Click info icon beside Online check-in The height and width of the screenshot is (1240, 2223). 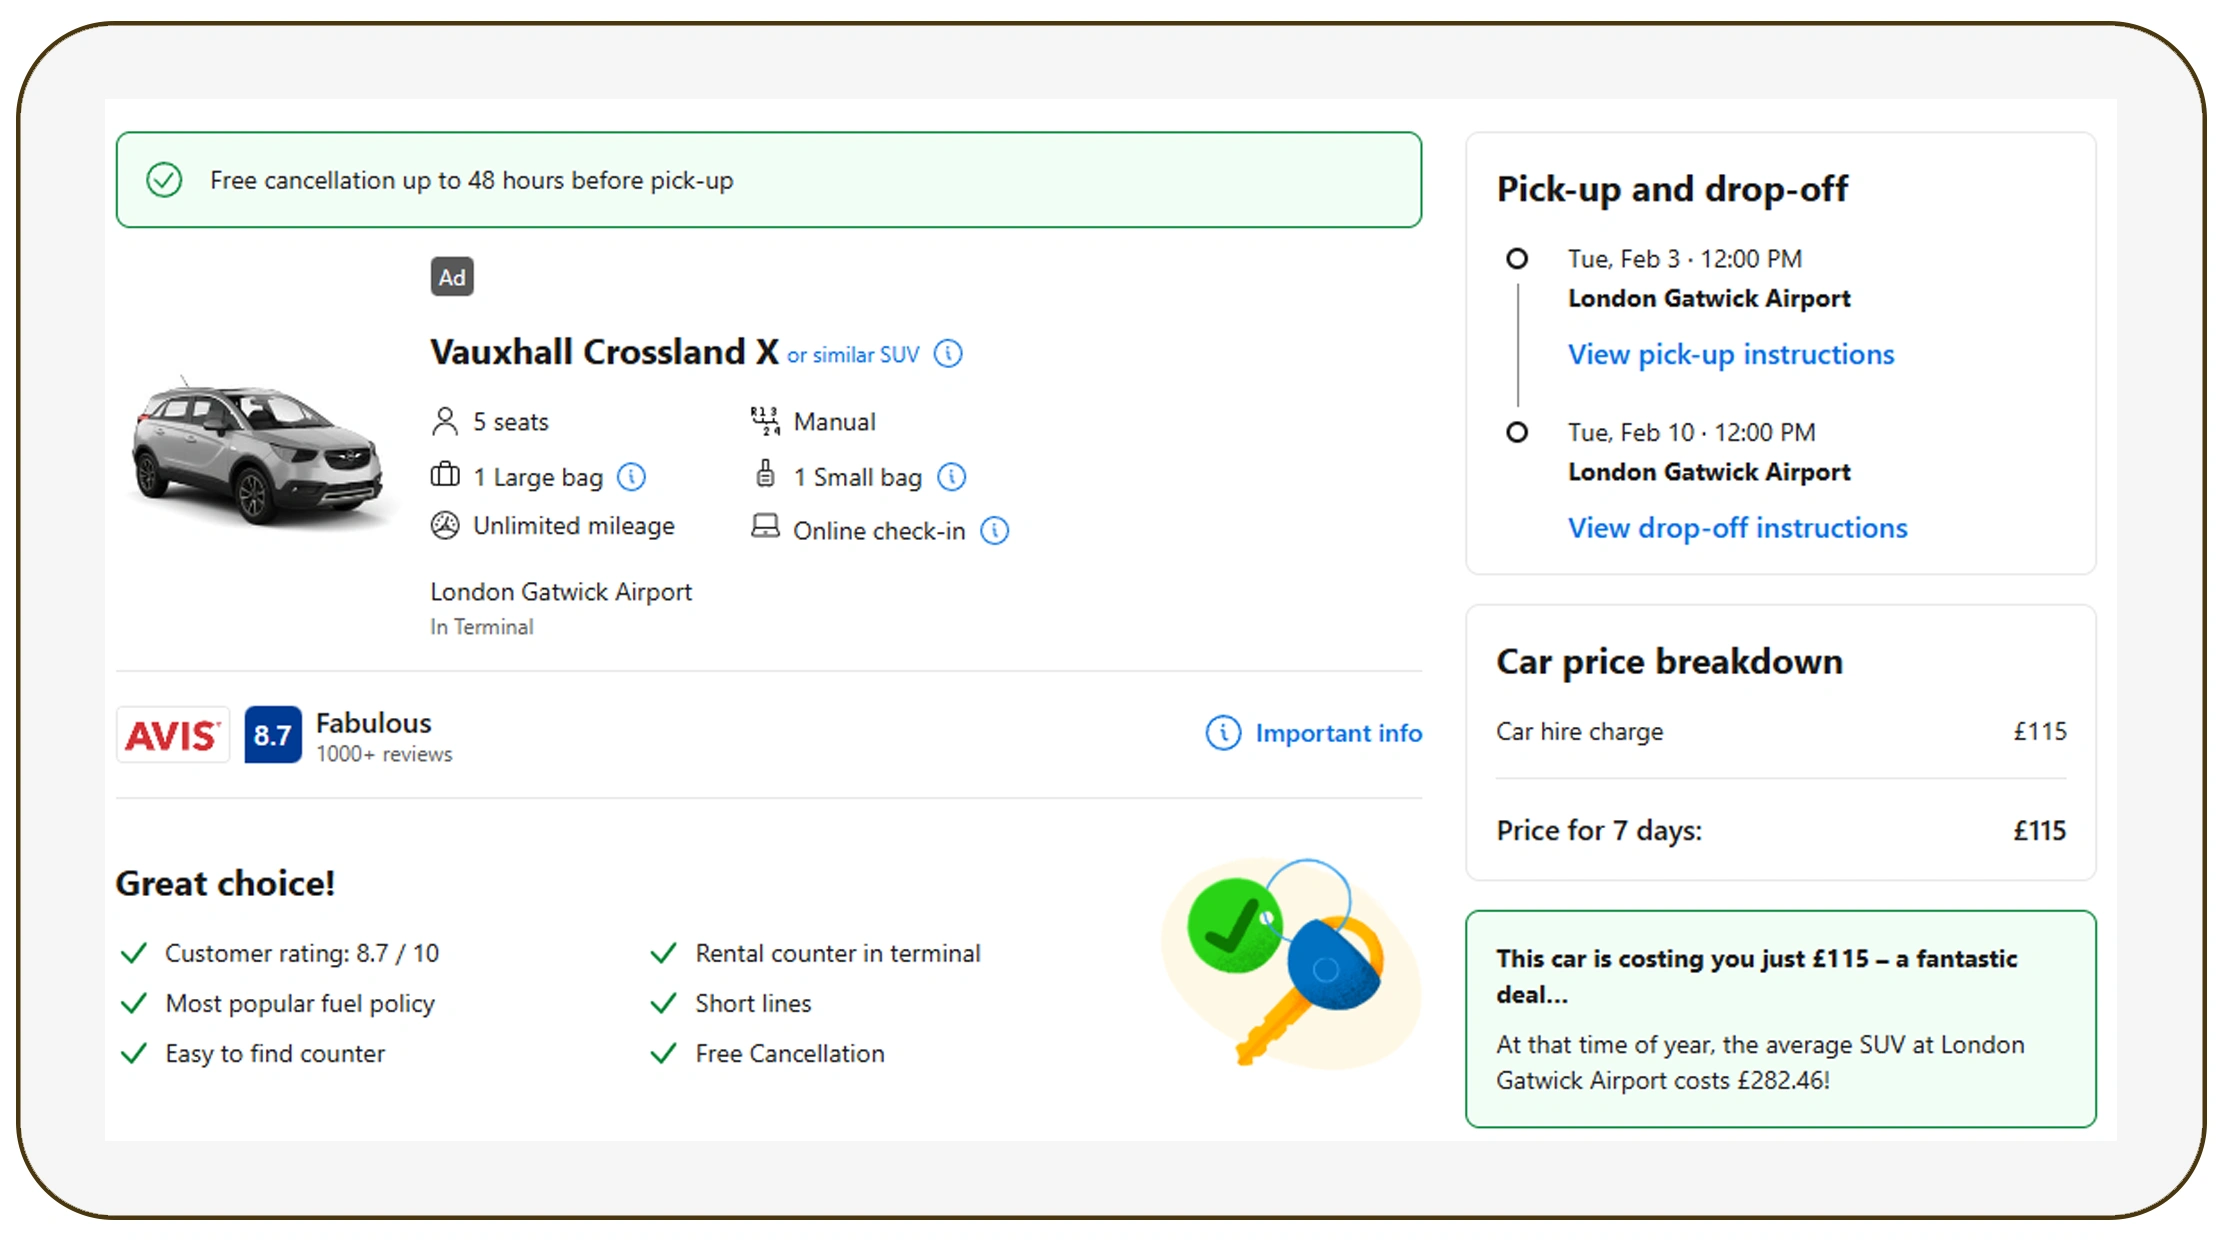pos(994,530)
